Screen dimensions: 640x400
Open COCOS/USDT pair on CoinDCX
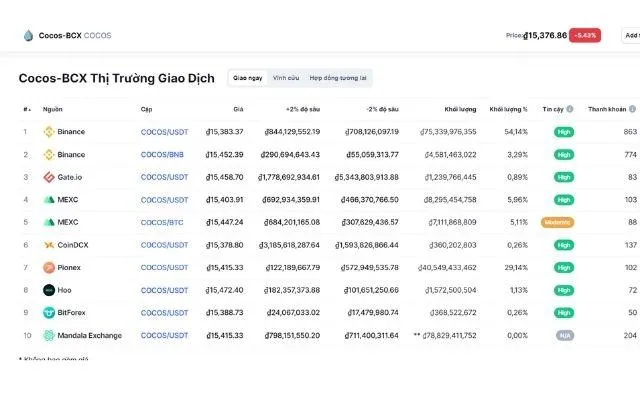tap(164, 245)
